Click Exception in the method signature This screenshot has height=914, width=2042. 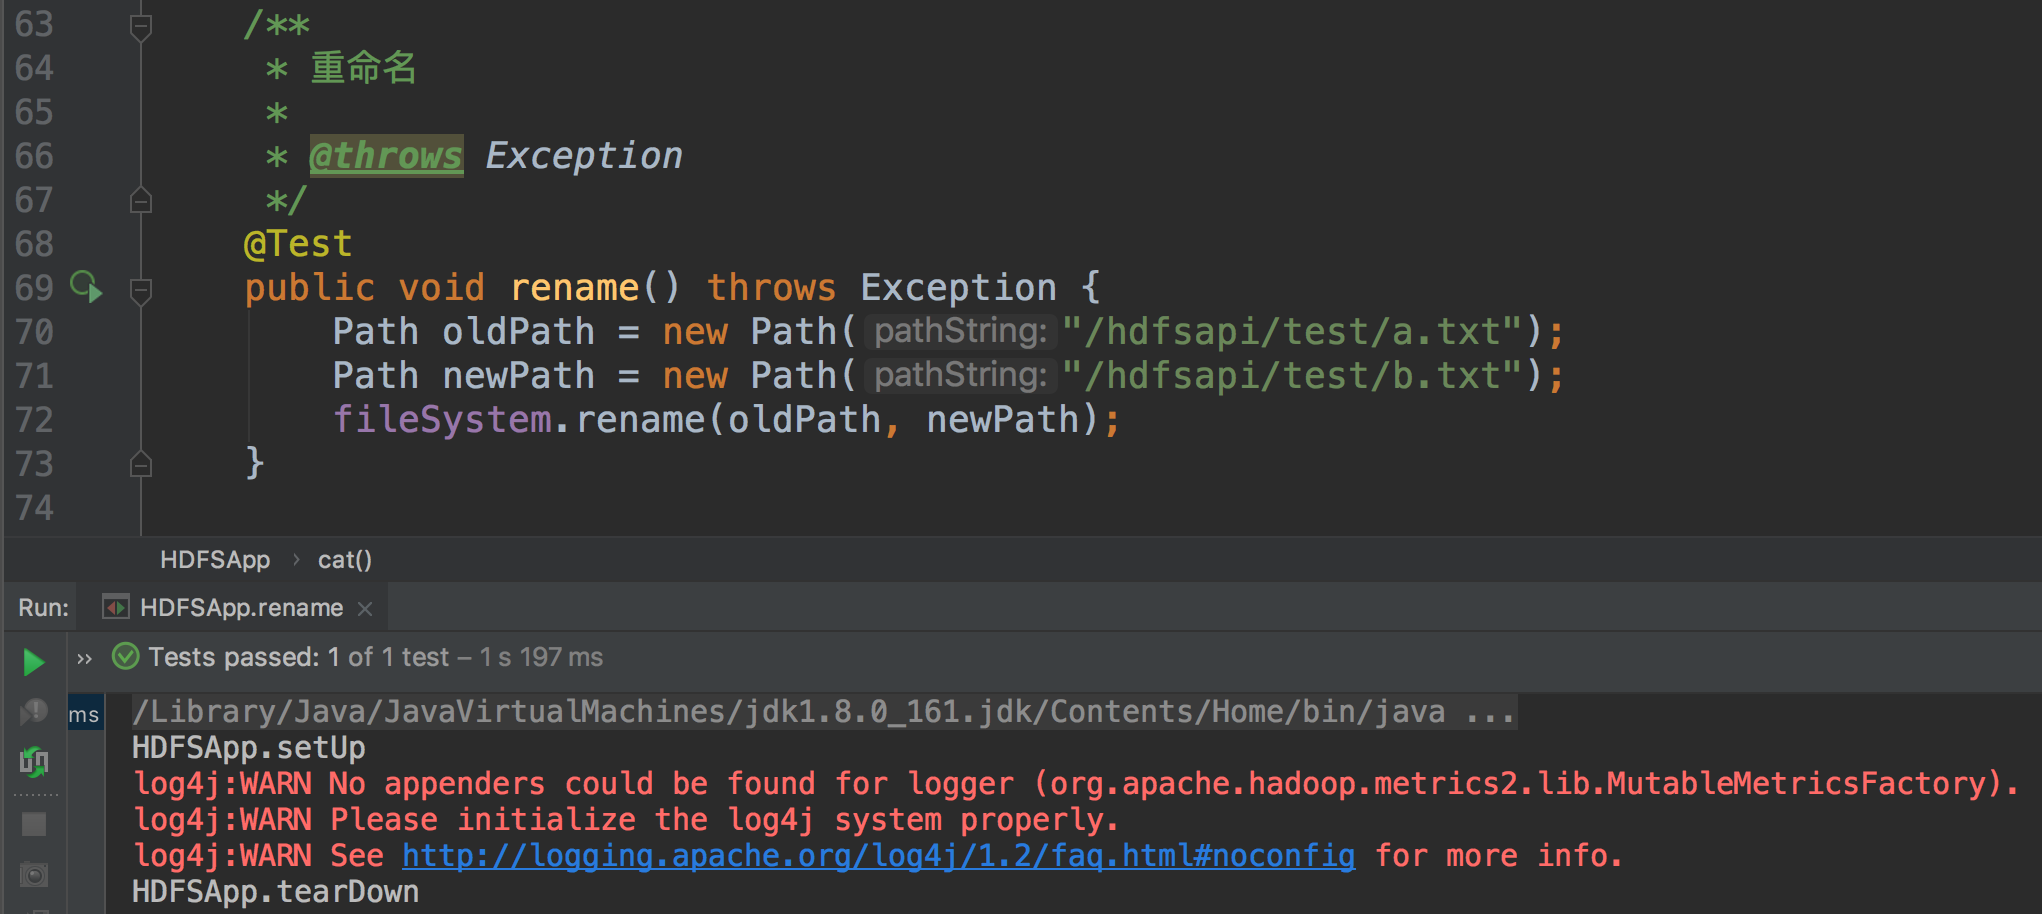tap(959, 288)
